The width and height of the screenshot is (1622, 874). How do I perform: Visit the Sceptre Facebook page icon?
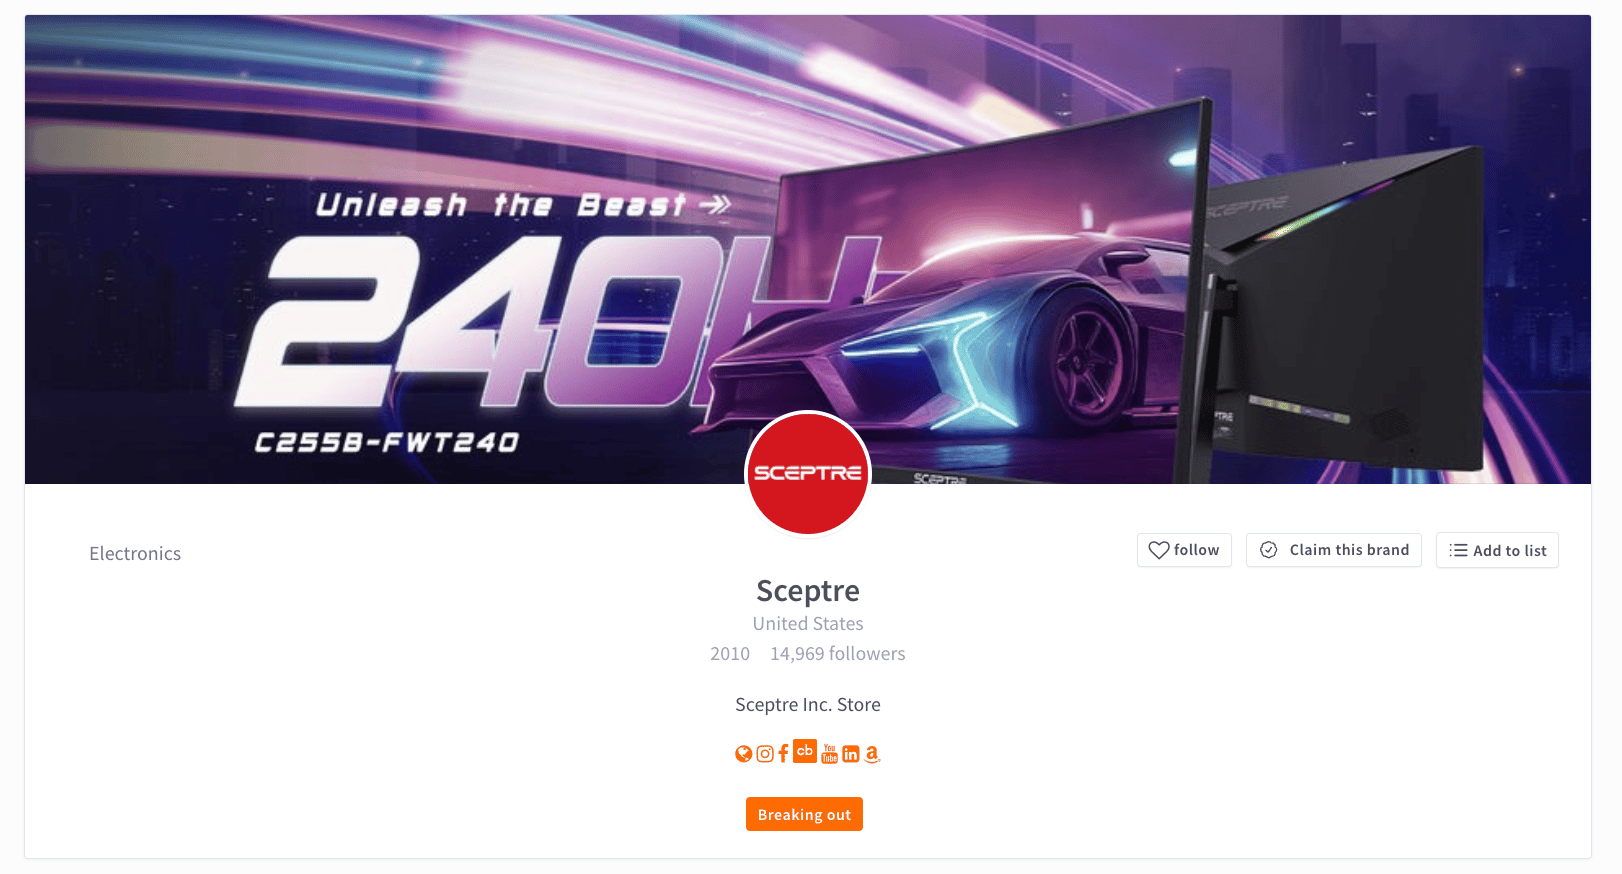click(x=784, y=753)
